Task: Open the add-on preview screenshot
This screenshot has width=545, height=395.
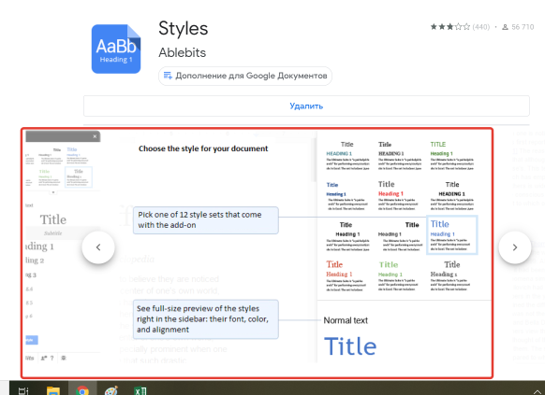Action: click(257, 253)
